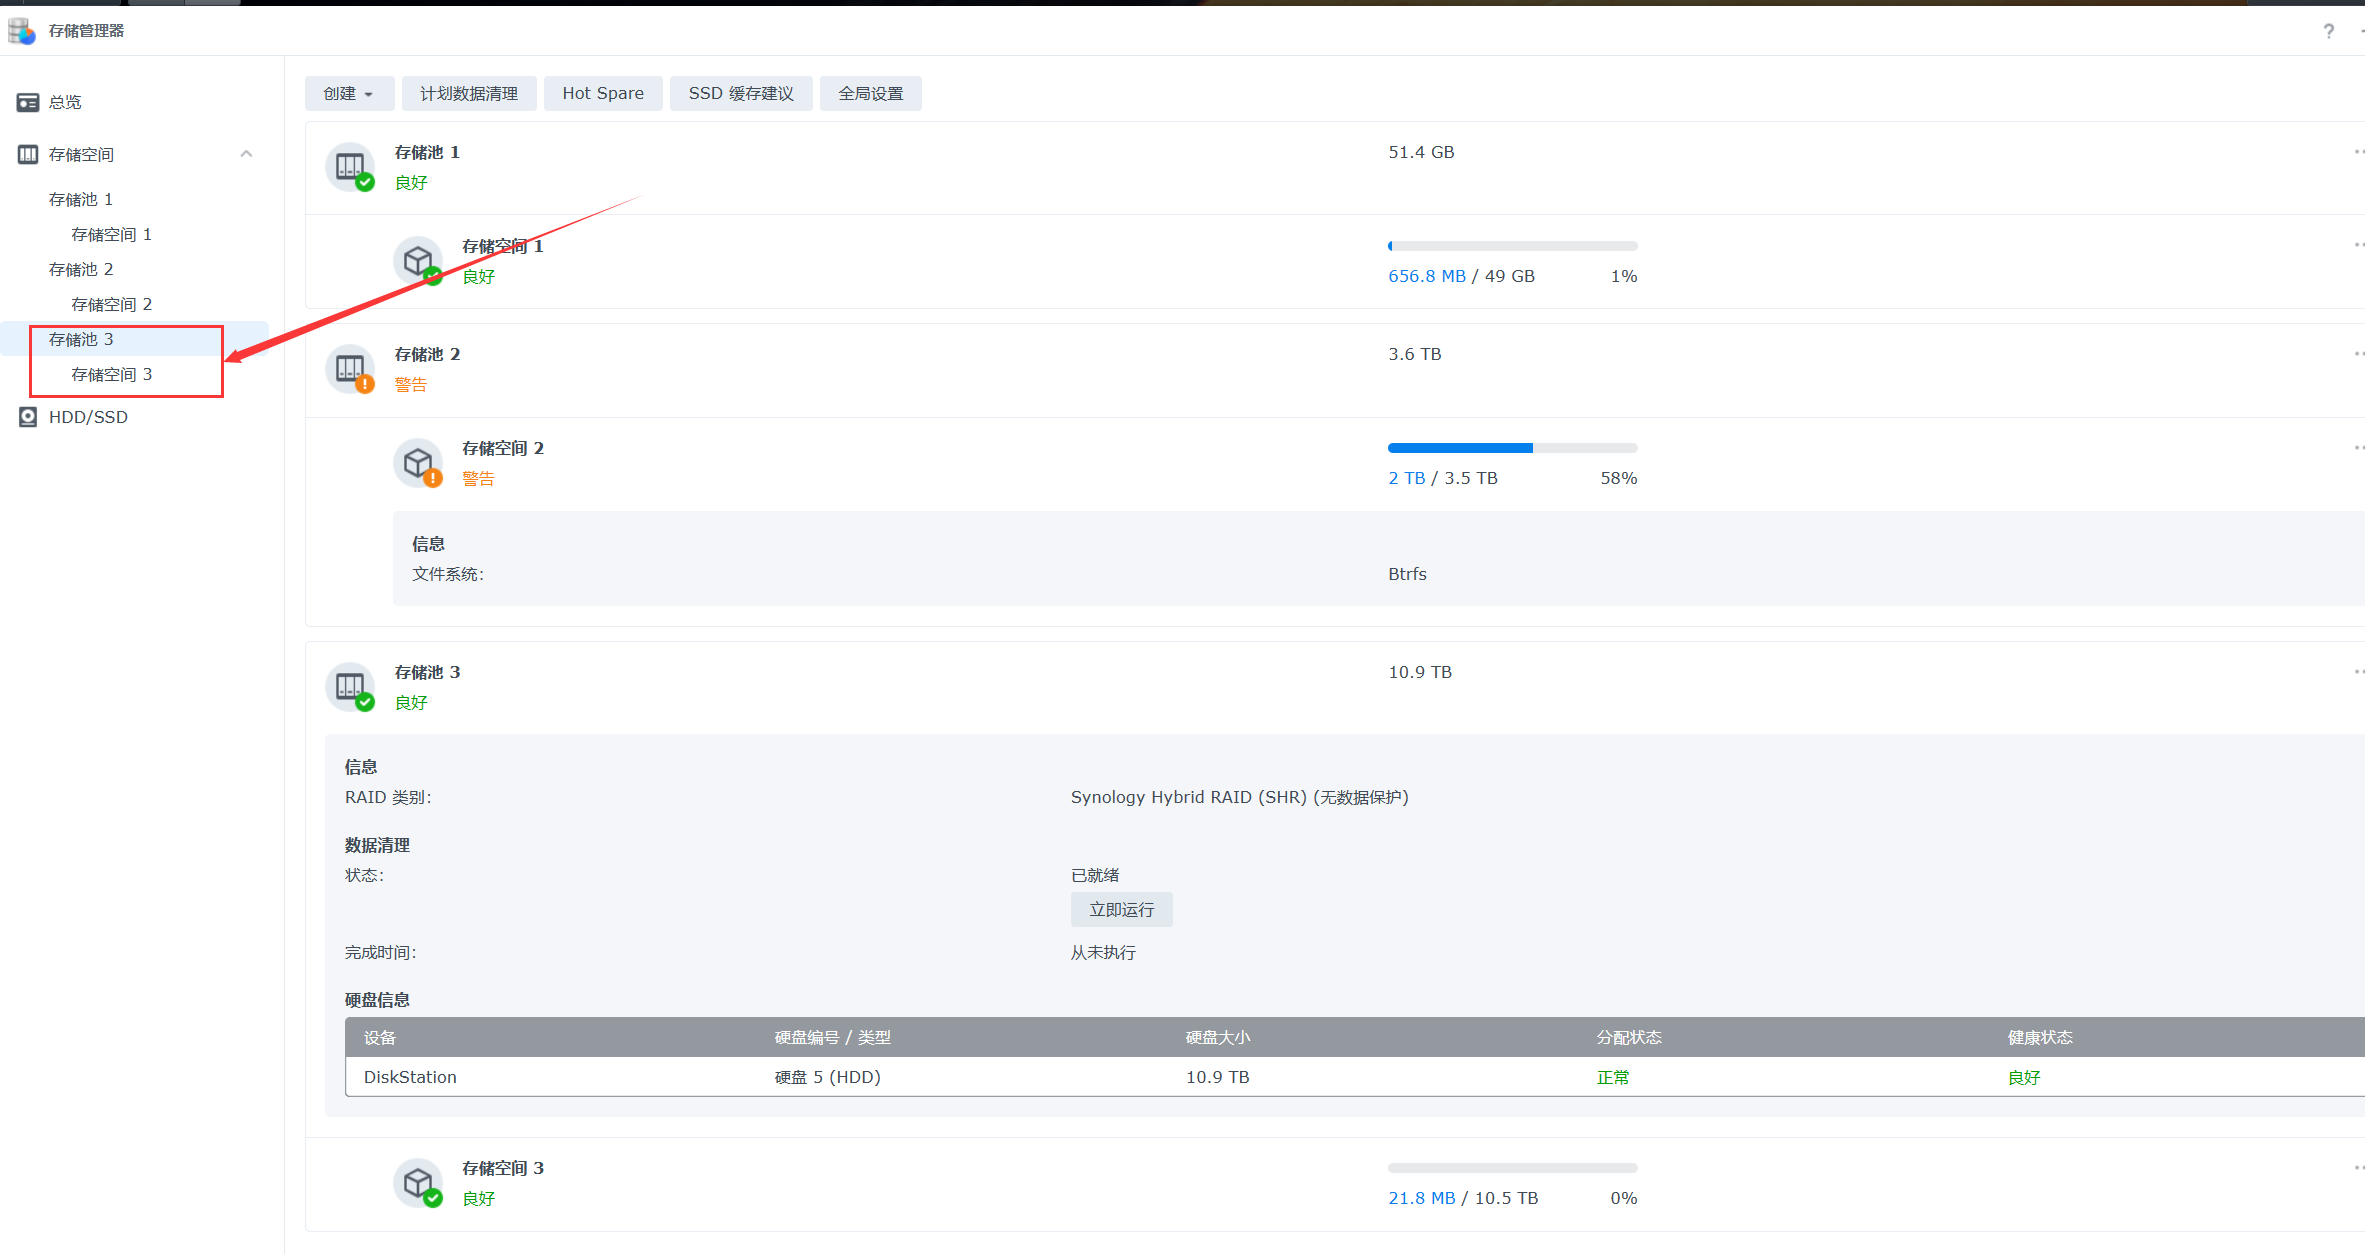Viewport: 2365px width, 1254px height.
Task: Click 存储空间 2 usage progress bar
Action: [x=1512, y=448]
